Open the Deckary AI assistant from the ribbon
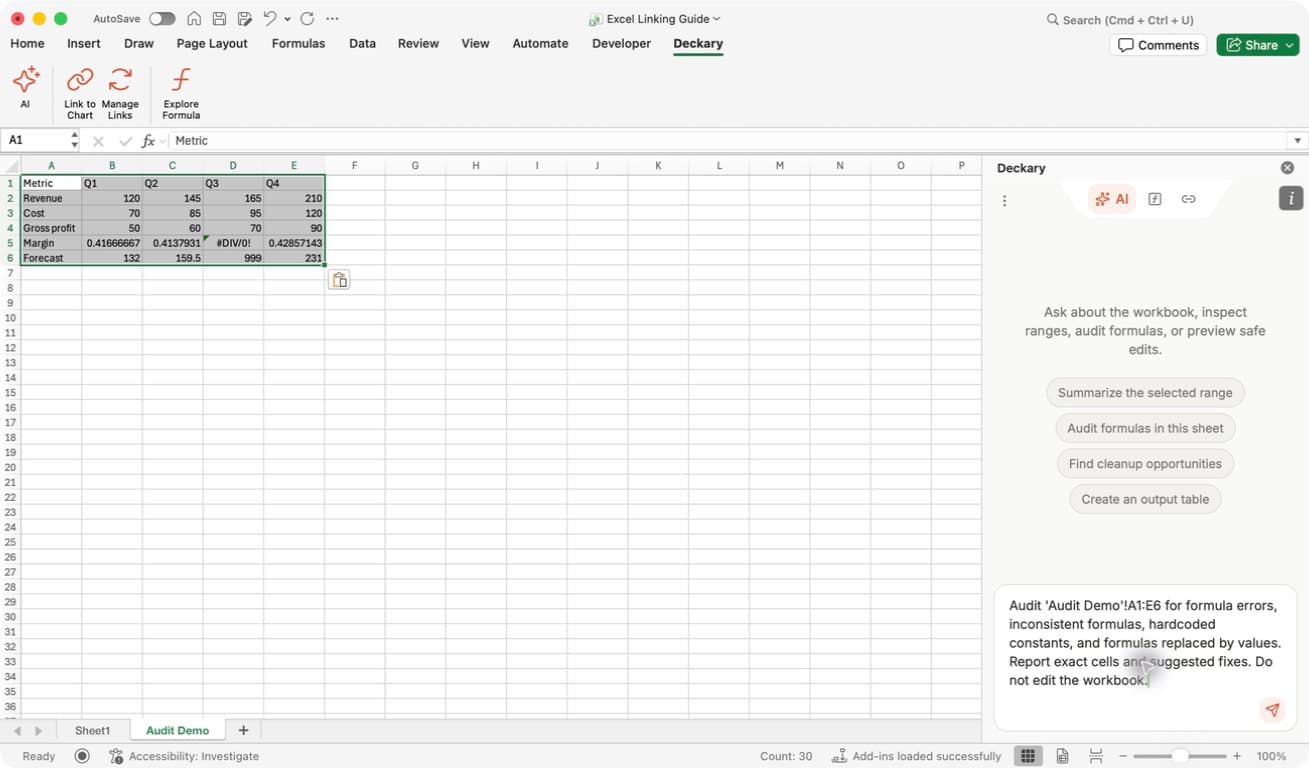The image size is (1309, 768). click(26, 88)
